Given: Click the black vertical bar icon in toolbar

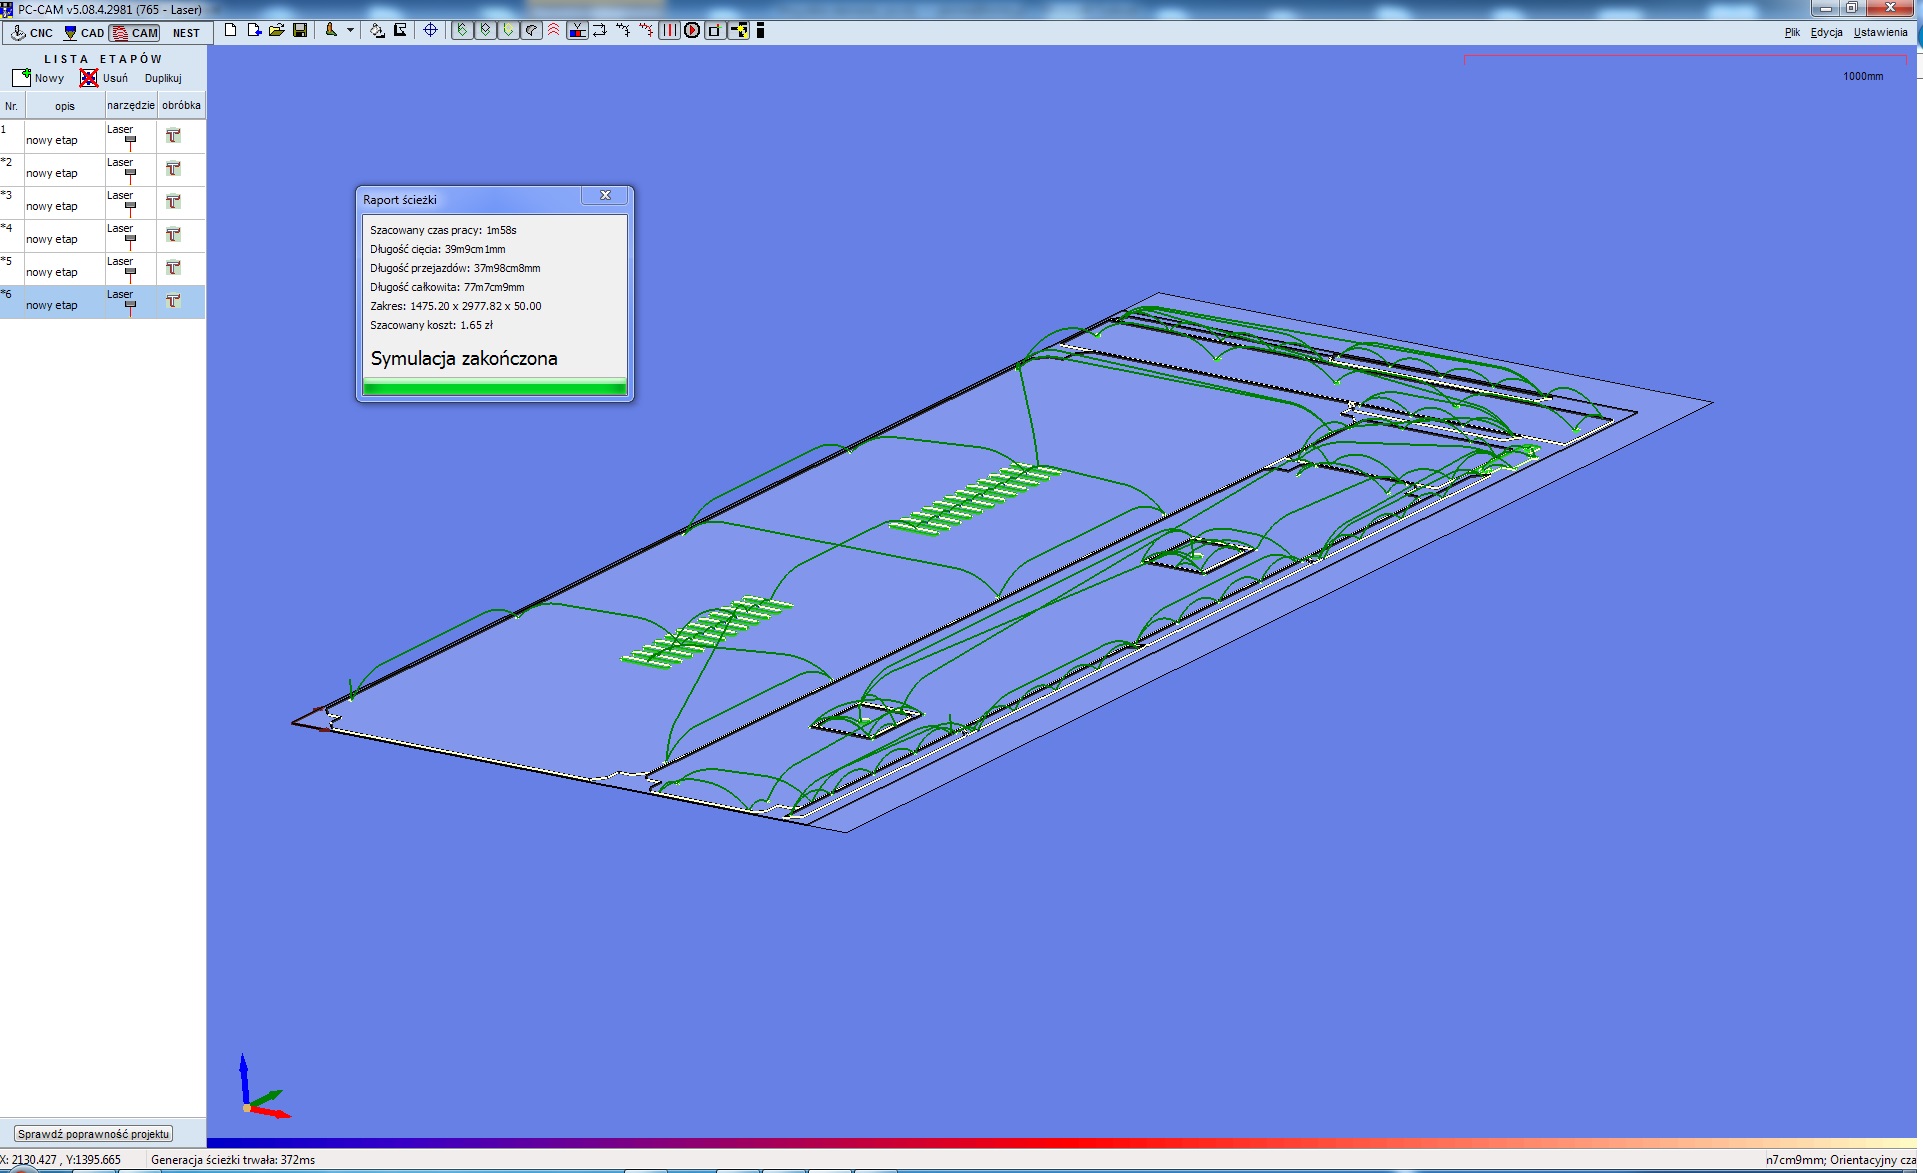Looking at the screenshot, I should pos(761,30).
